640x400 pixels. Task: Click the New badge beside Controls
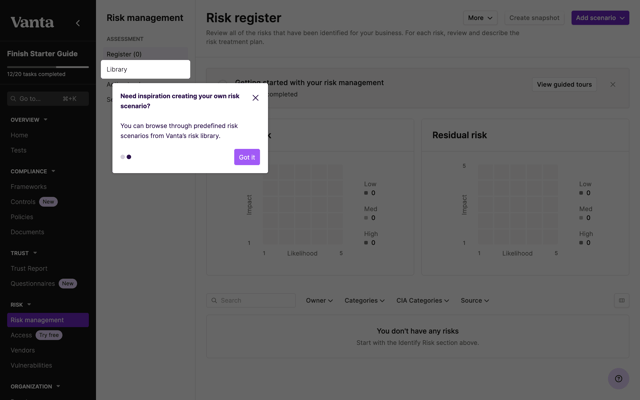[x=48, y=202]
